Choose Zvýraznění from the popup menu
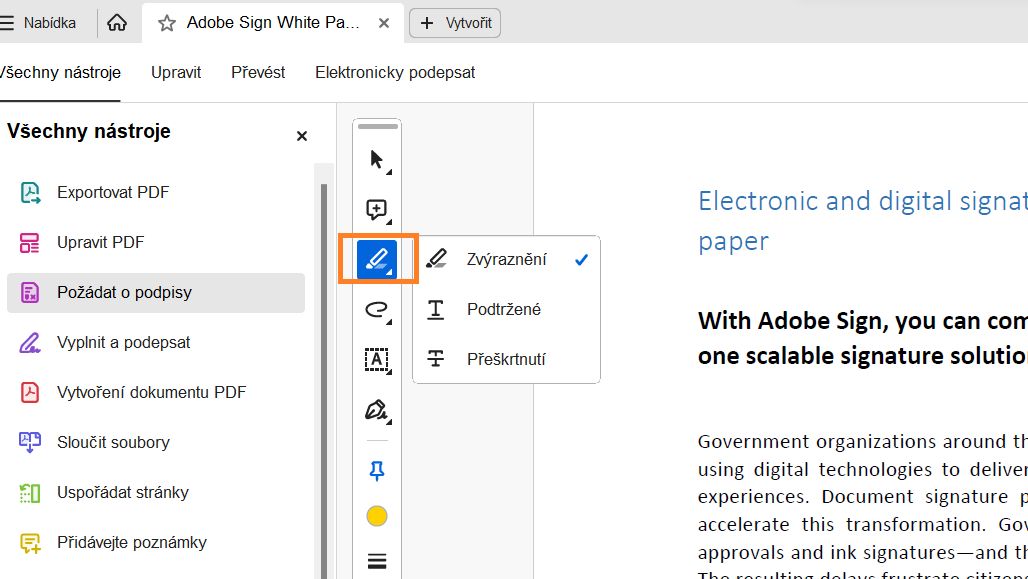This screenshot has height=579, width=1028. [506, 260]
